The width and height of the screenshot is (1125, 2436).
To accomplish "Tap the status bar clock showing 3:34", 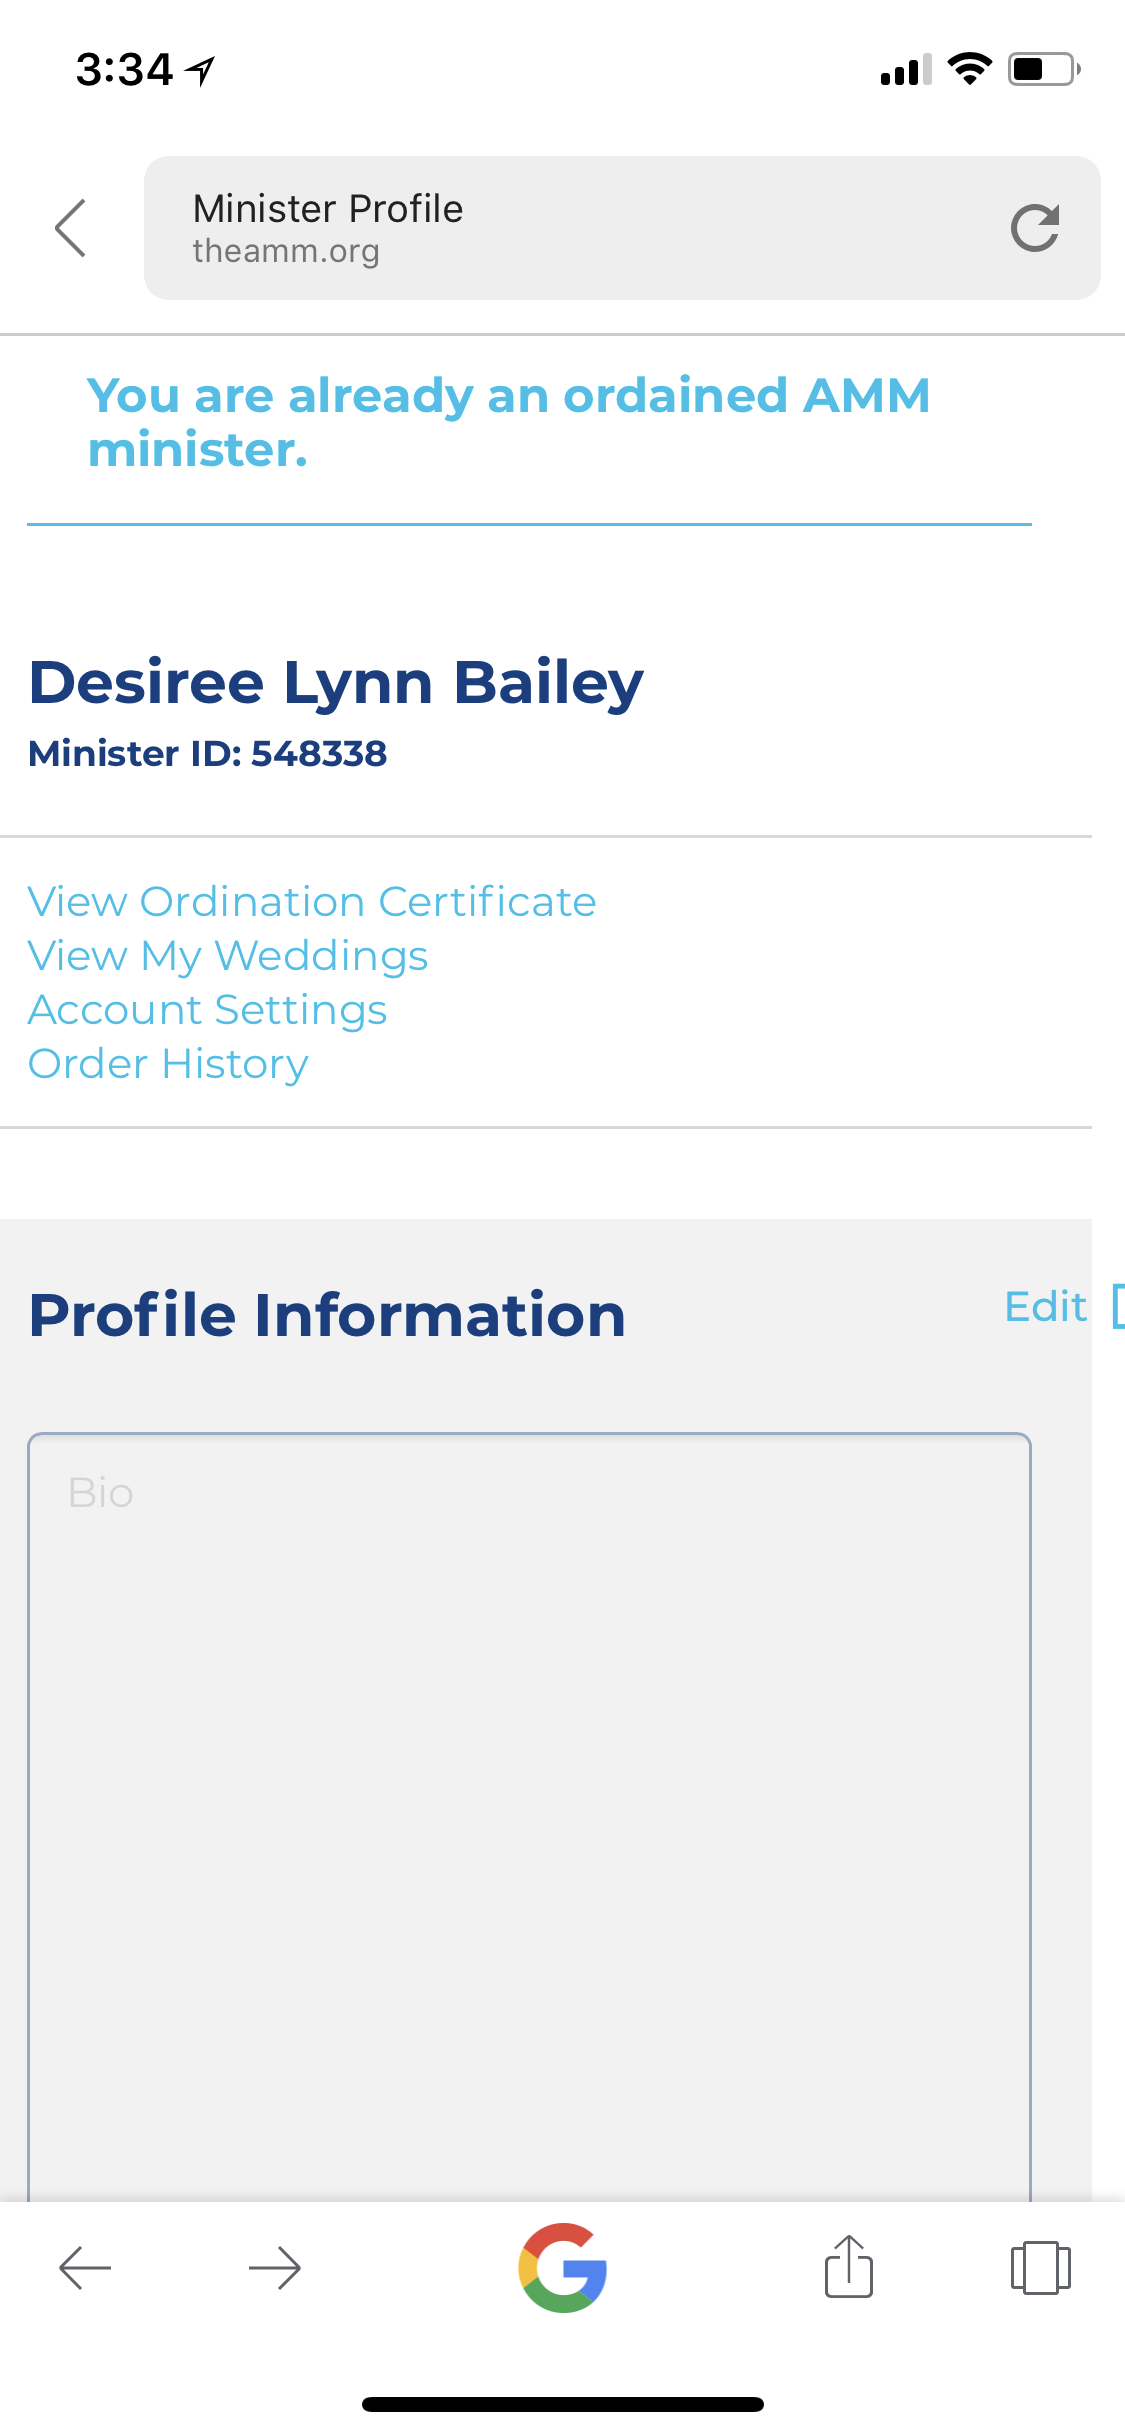I will tap(124, 70).
